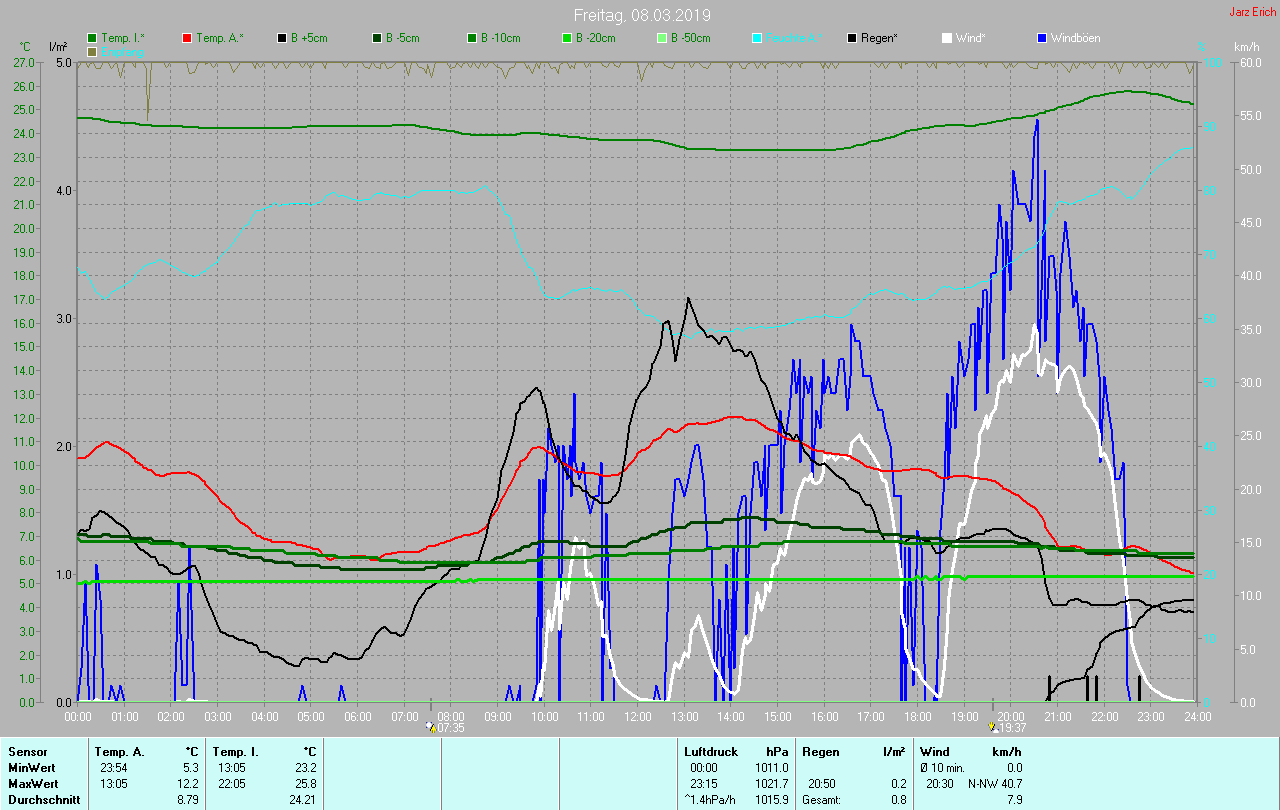Viewport: 1280px width, 810px height.
Task: Click the olive legend square in second row
Action: (x=92, y=51)
